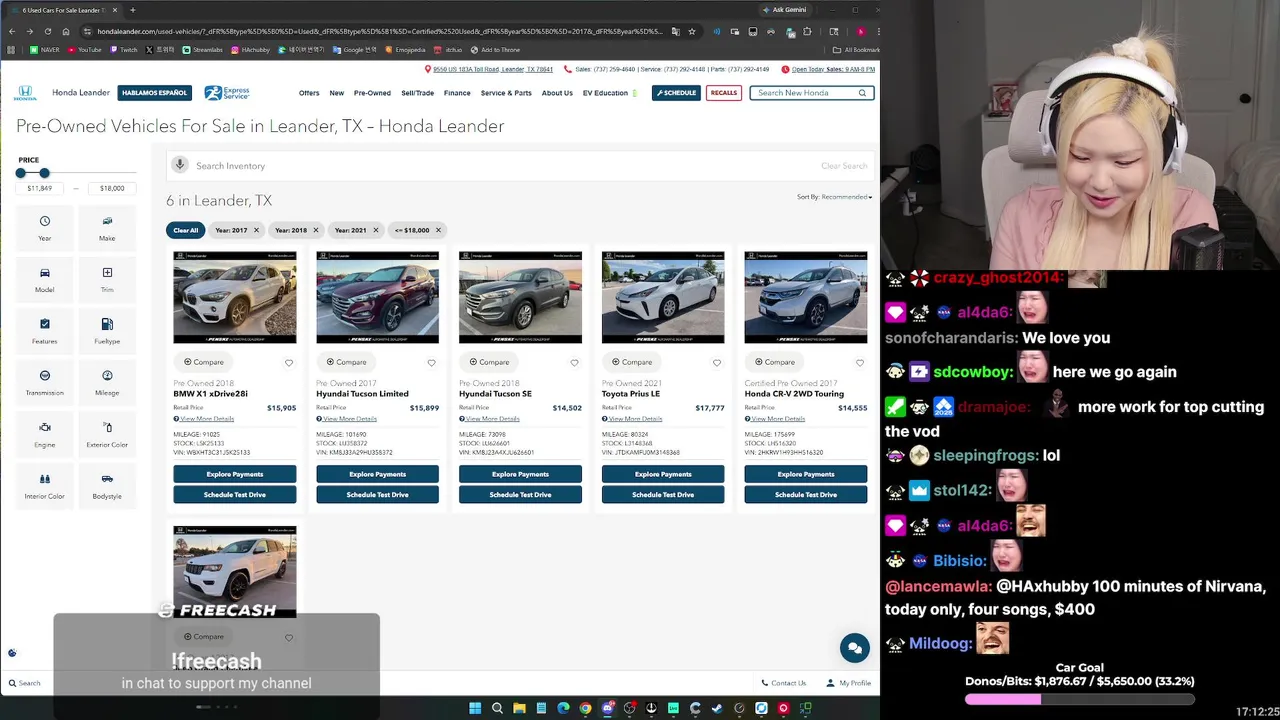The image size is (1280, 720).
Task: Toggle Compare for Hyundai Tucson Limited
Action: pyautogui.click(x=347, y=362)
